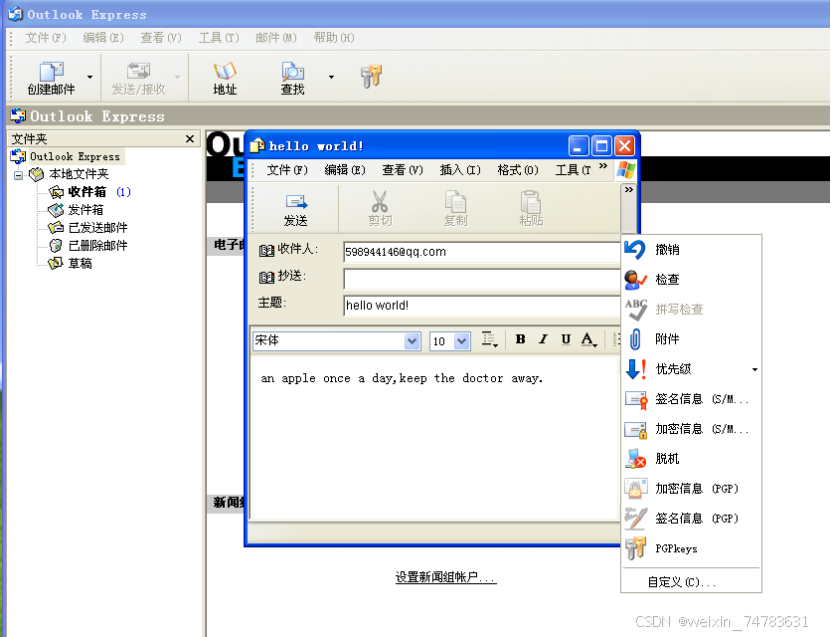Open the 格式(O) menu in the compose window
The width and height of the screenshot is (831, 637).
tap(518, 170)
